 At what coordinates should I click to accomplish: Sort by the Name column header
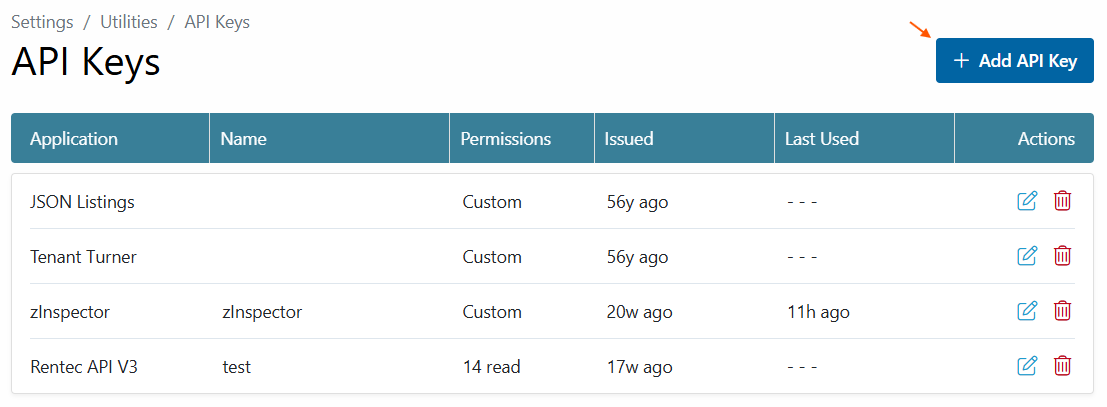(x=244, y=138)
